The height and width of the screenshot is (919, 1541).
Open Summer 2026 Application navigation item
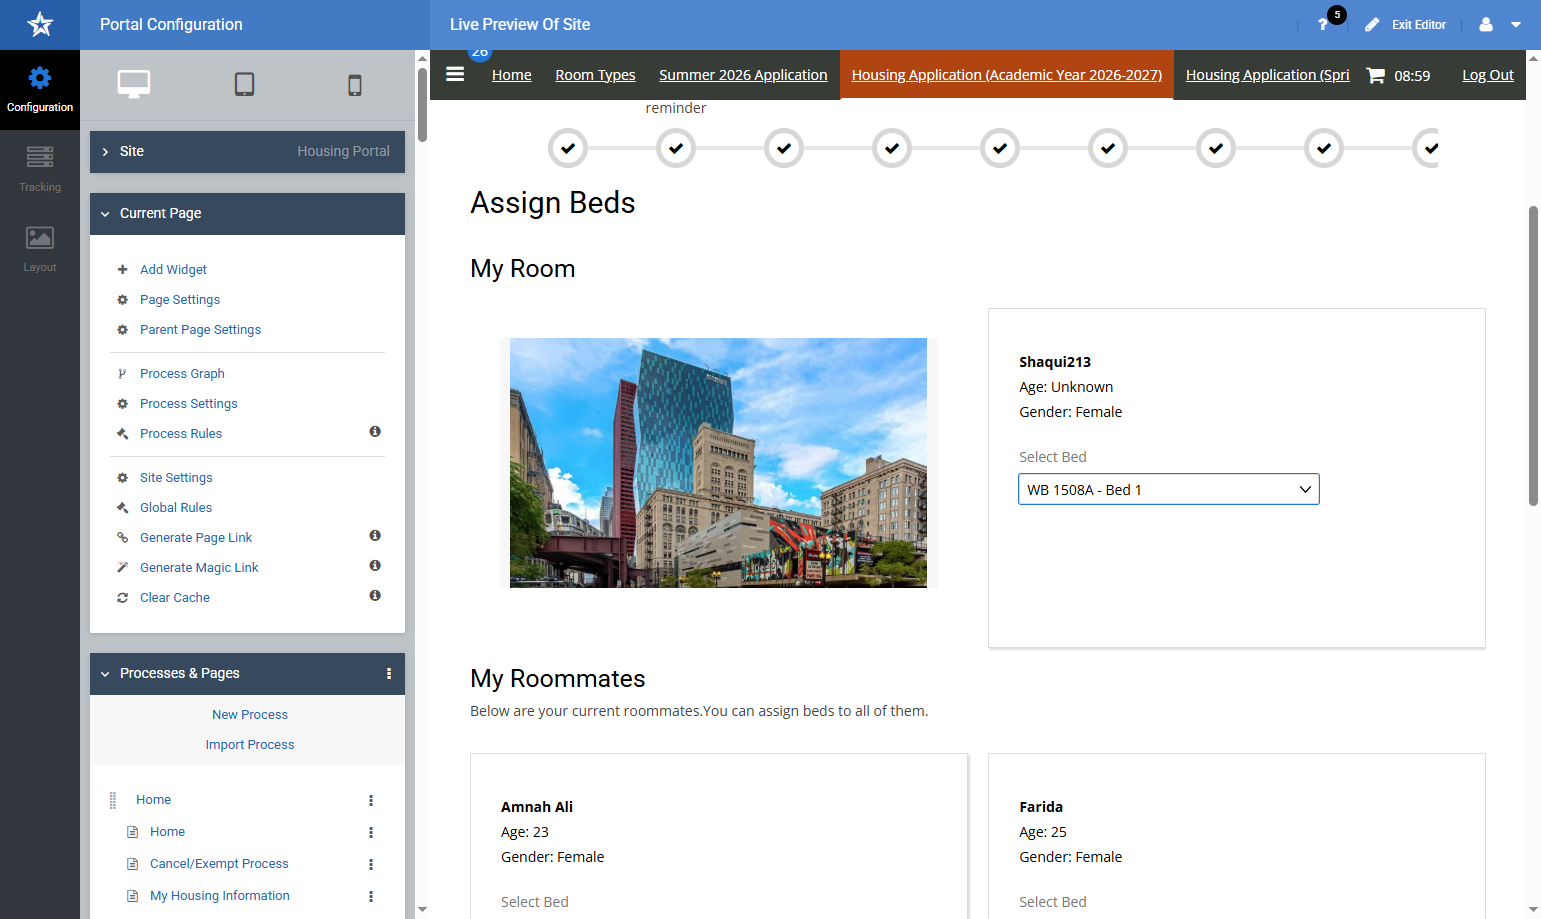pos(743,75)
